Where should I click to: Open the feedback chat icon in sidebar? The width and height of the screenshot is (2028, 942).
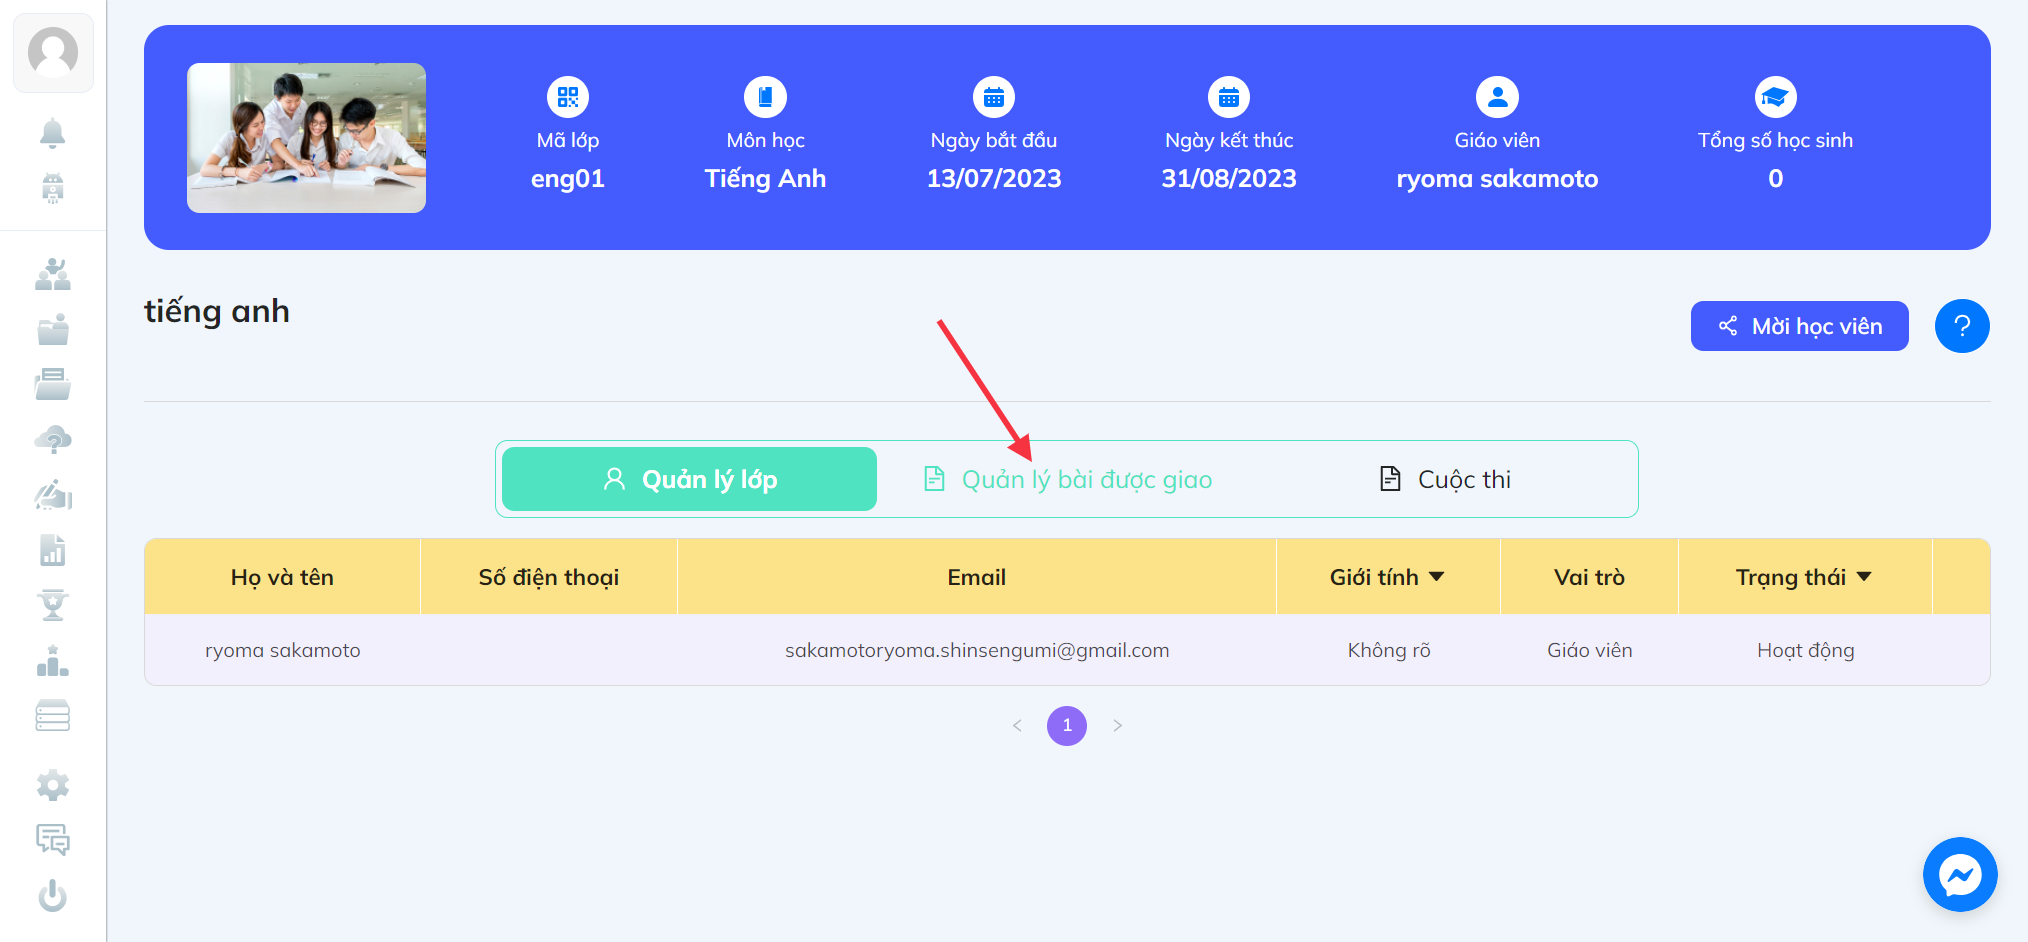pyautogui.click(x=52, y=840)
